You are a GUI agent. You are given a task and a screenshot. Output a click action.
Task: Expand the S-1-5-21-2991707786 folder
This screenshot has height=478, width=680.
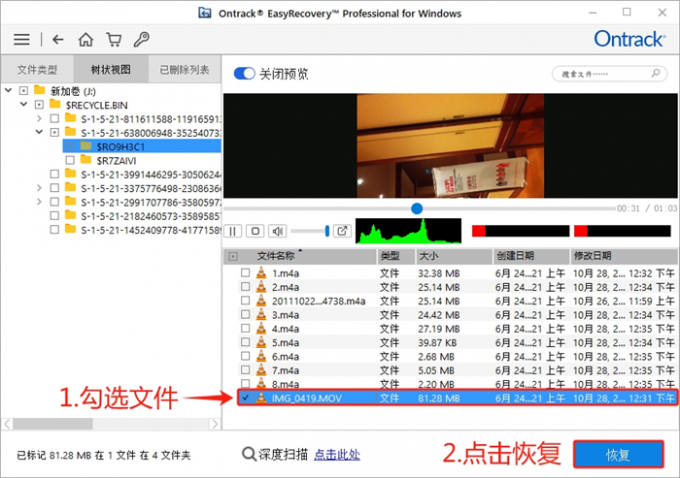(x=39, y=202)
